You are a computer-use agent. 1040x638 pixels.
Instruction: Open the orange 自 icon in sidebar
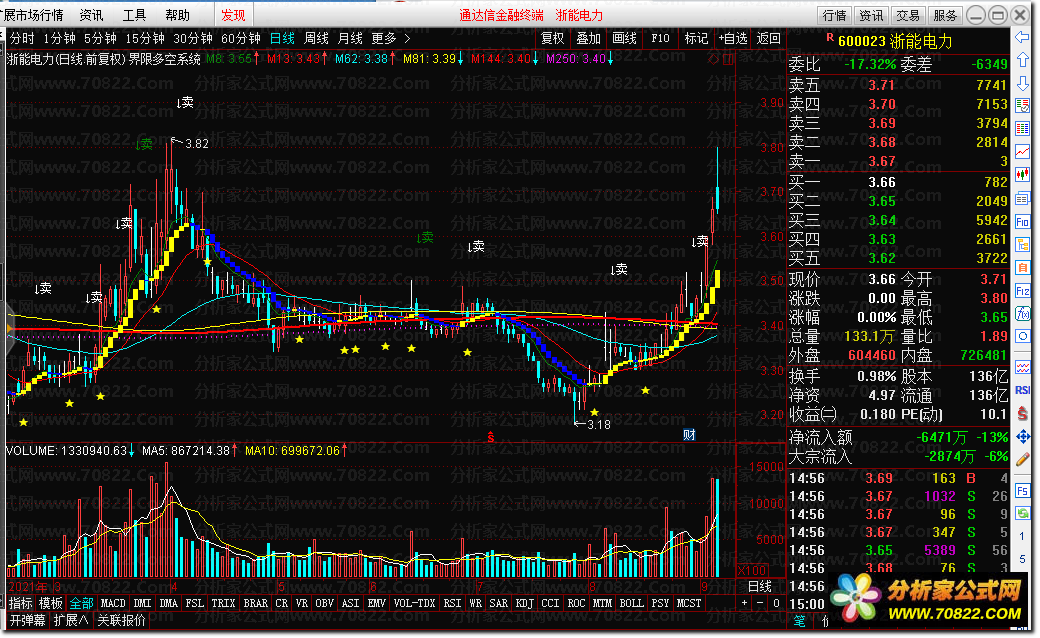(x=1022, y=267)
